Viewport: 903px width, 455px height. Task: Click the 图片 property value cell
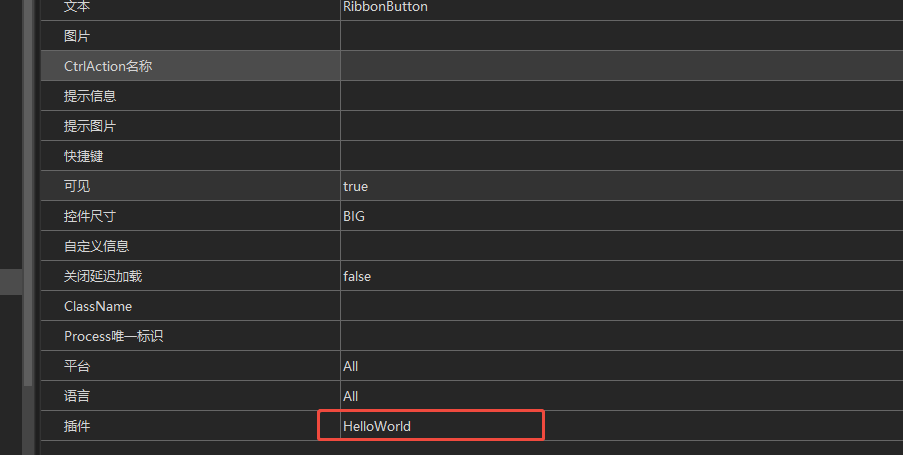[x=622, y=36]
